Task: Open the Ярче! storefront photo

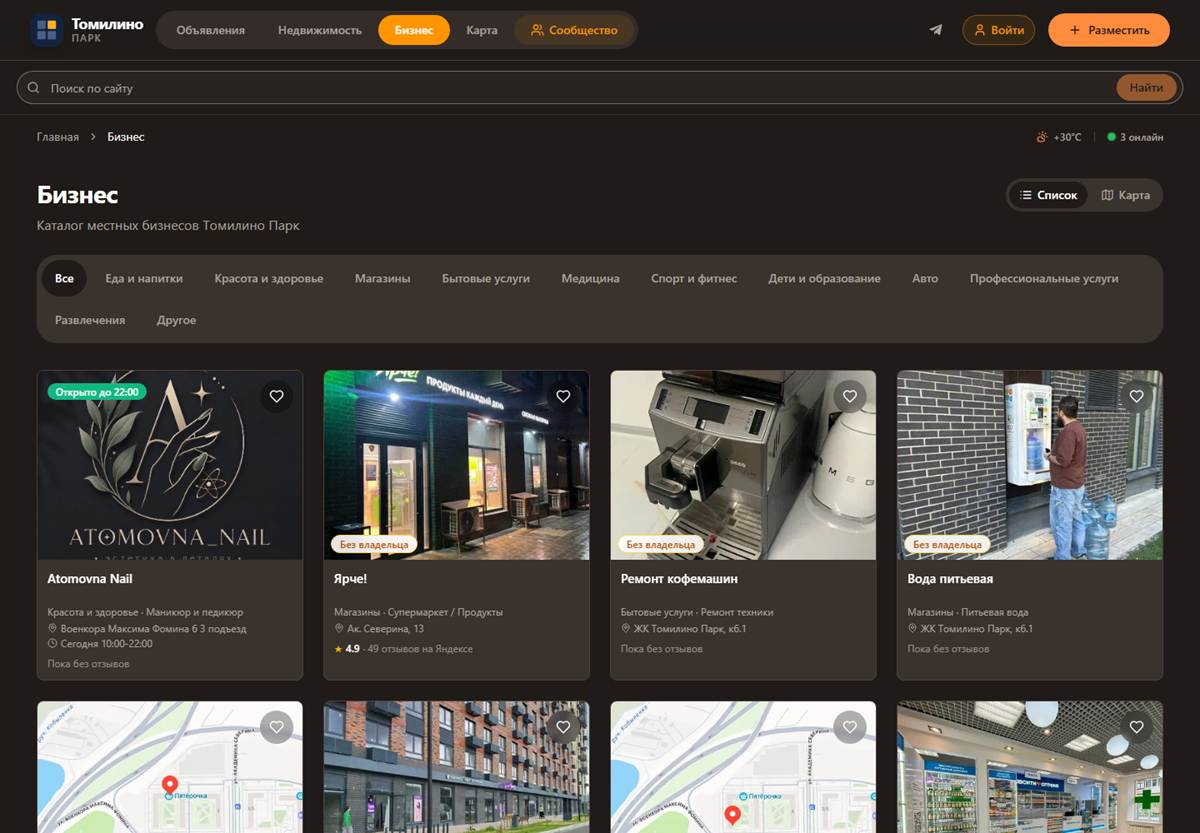Action: point(457,465)
